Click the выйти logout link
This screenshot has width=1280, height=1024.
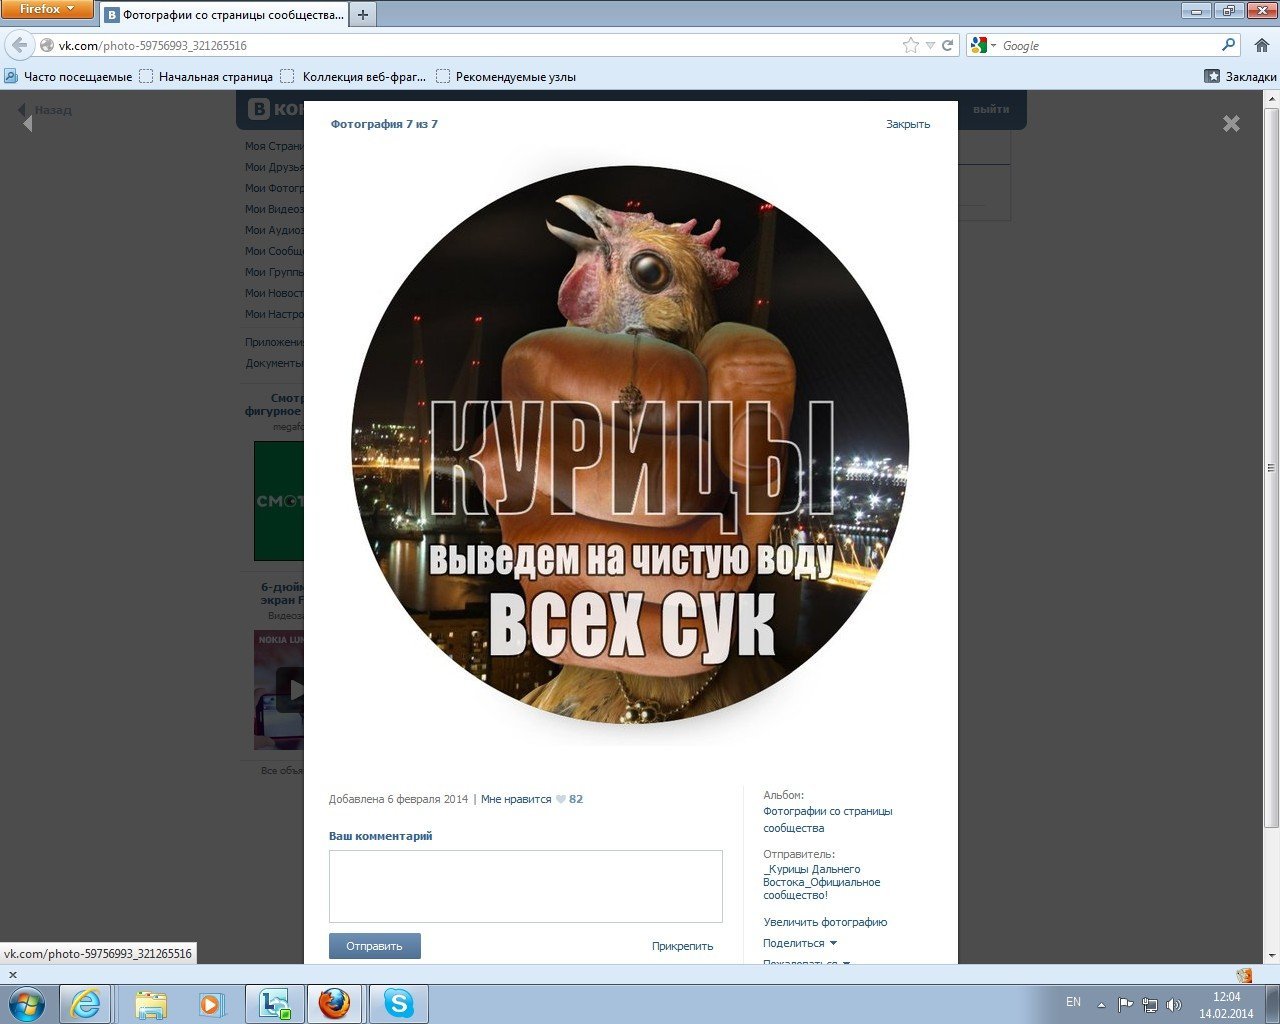[991, 109]
